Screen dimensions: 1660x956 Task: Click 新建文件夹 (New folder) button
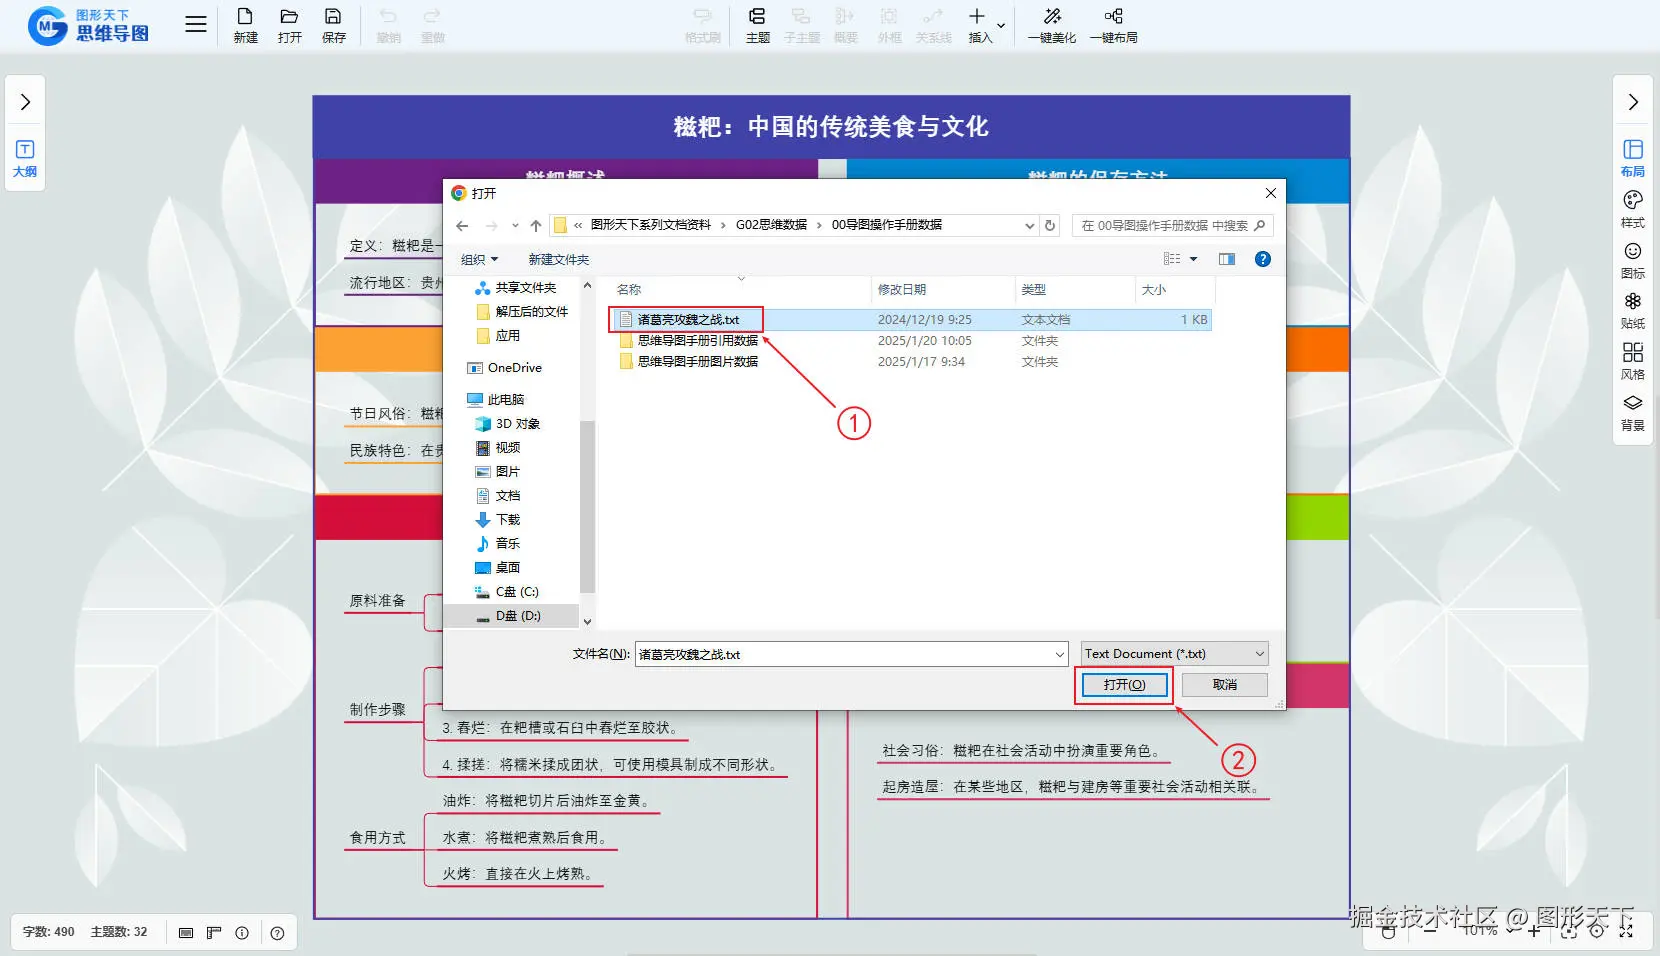click(559, 259)
